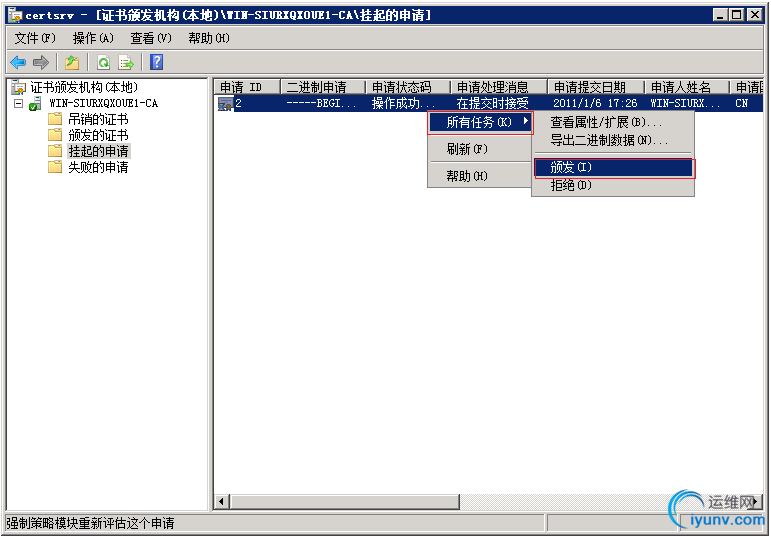Minimize the certsrv window
The image size is (771, 536).
pos(720,15)
